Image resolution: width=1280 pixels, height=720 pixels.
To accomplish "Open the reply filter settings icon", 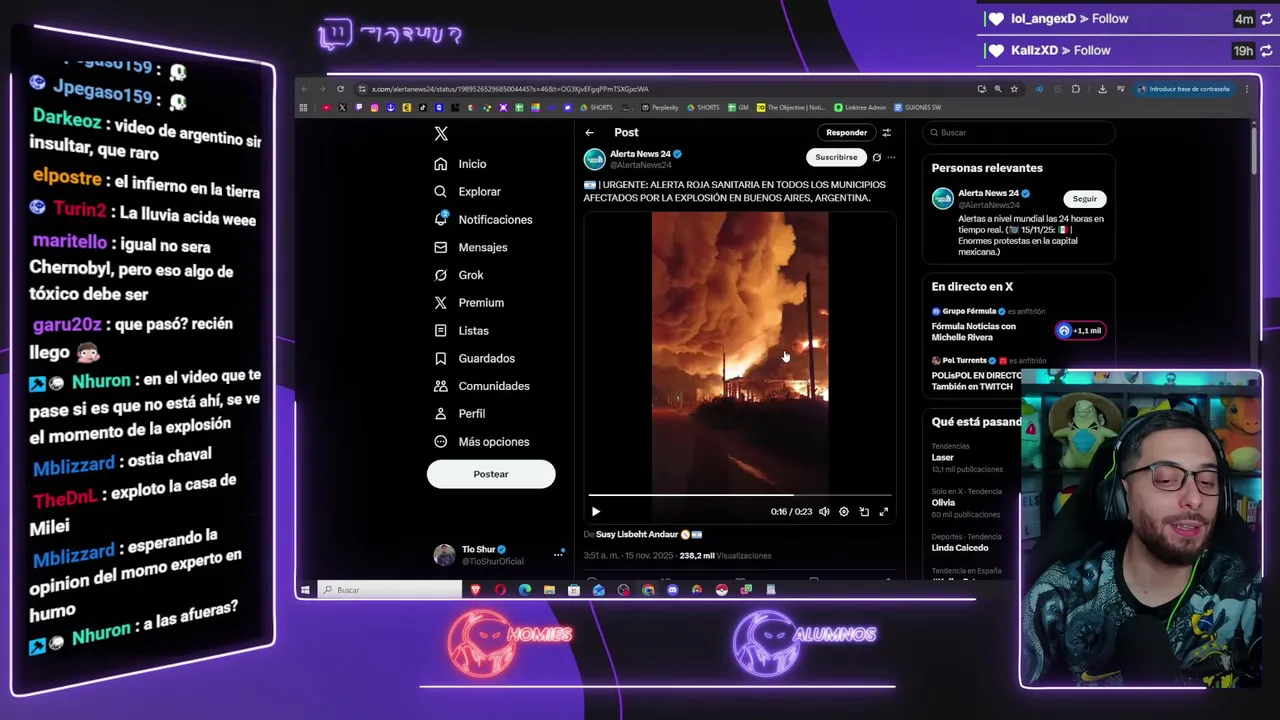I will coord(886,132).
